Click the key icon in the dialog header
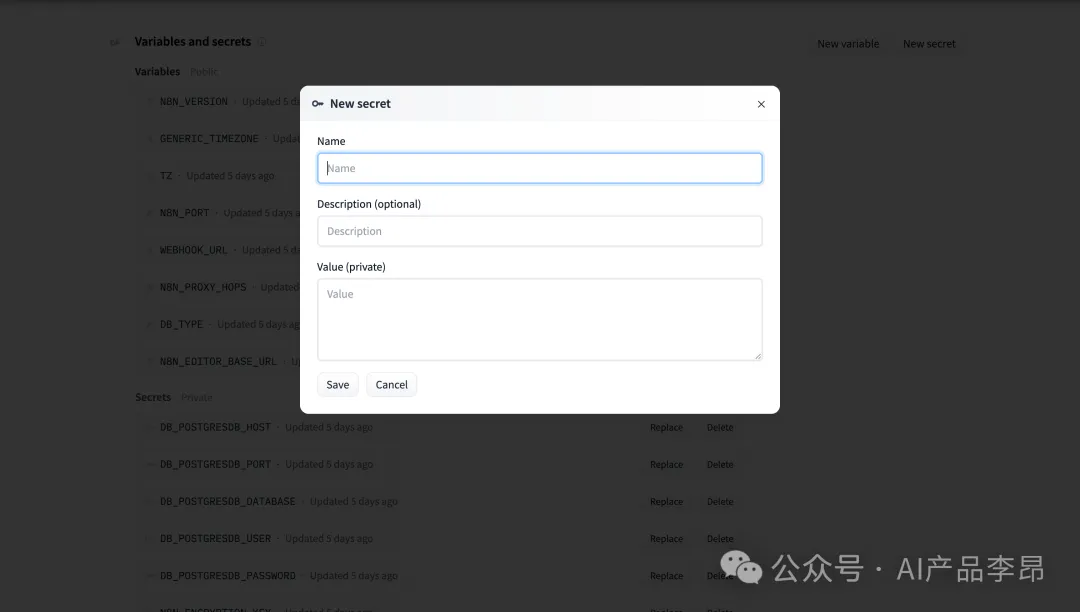The image size is (1080, 612). pyautogui.click(x=318, y=104)
